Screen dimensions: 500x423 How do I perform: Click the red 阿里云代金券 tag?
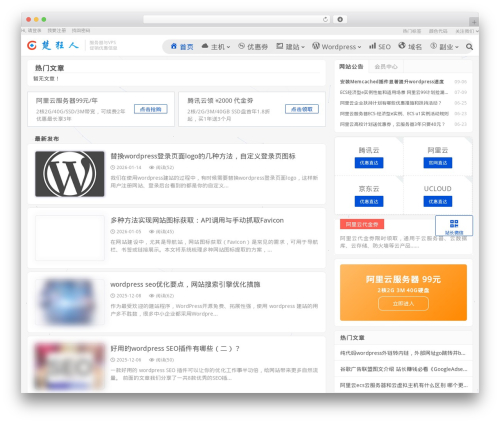pyautogui.click(x=362, y=224)
